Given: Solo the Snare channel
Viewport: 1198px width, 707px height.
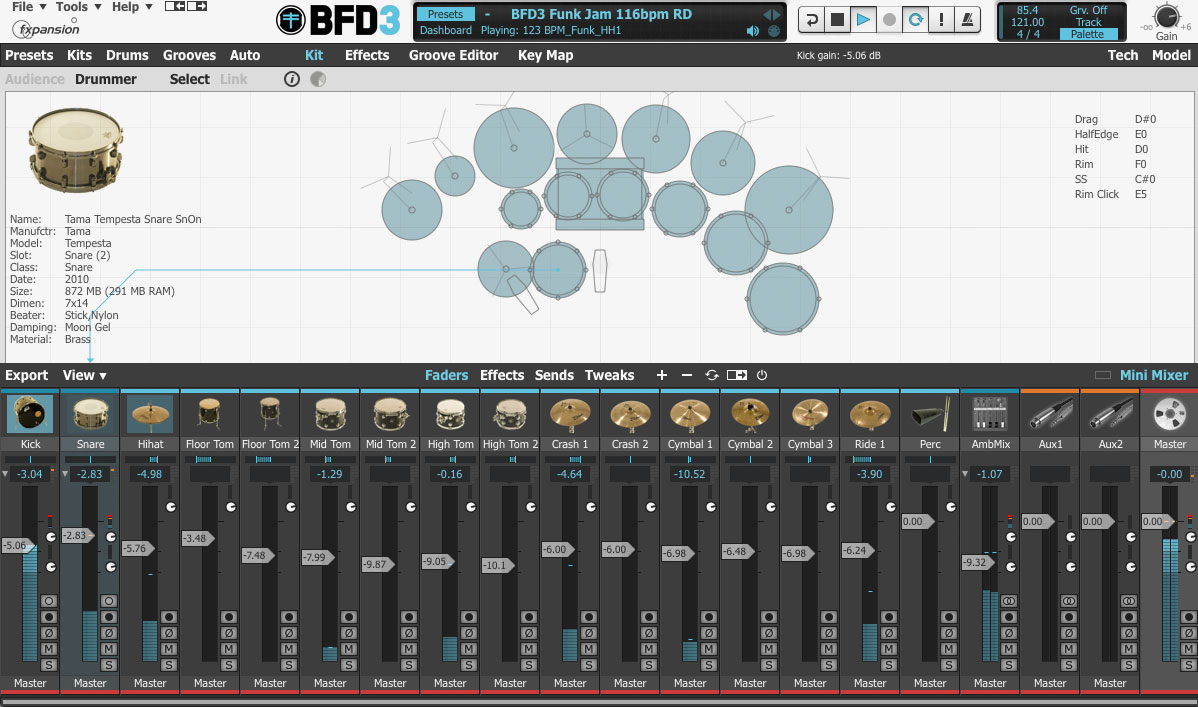Looking at the screenshot, I should (108, 665).
